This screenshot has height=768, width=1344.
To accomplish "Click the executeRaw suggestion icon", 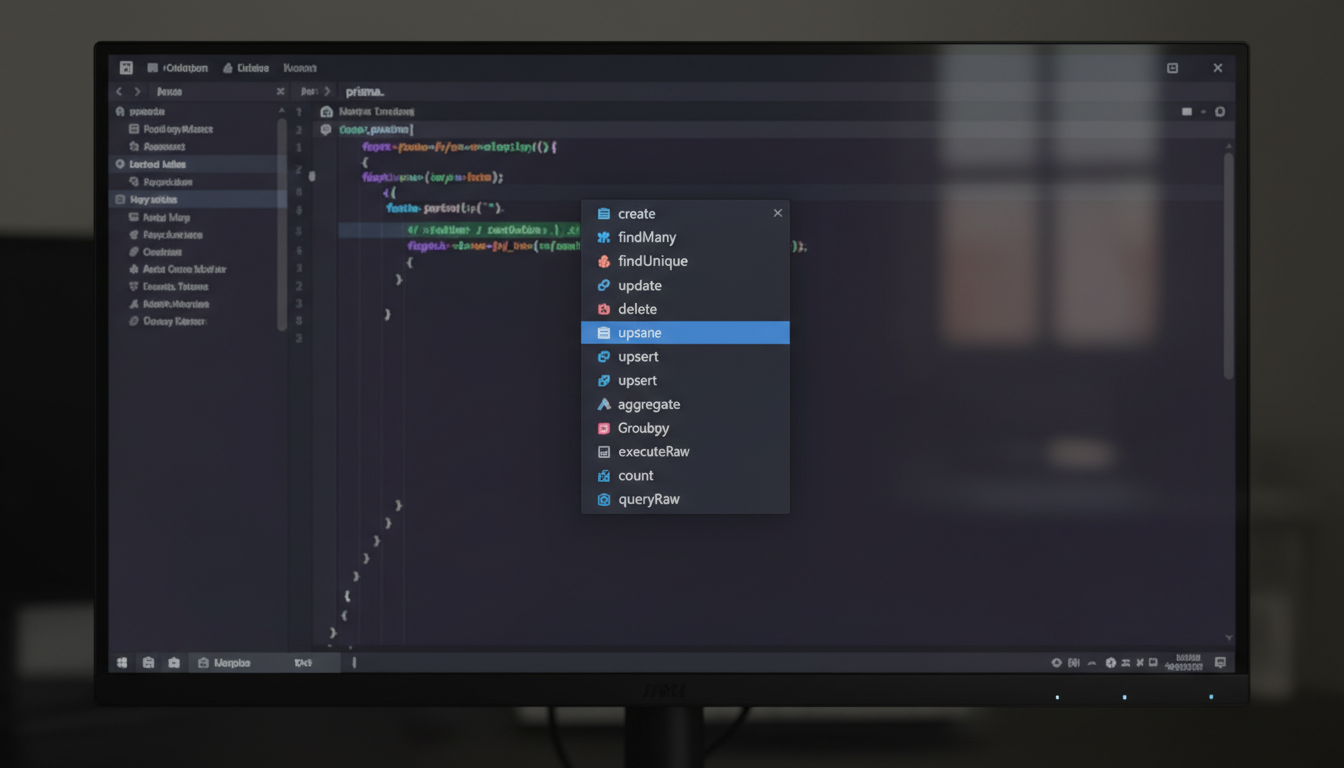I will coord(604,452).
